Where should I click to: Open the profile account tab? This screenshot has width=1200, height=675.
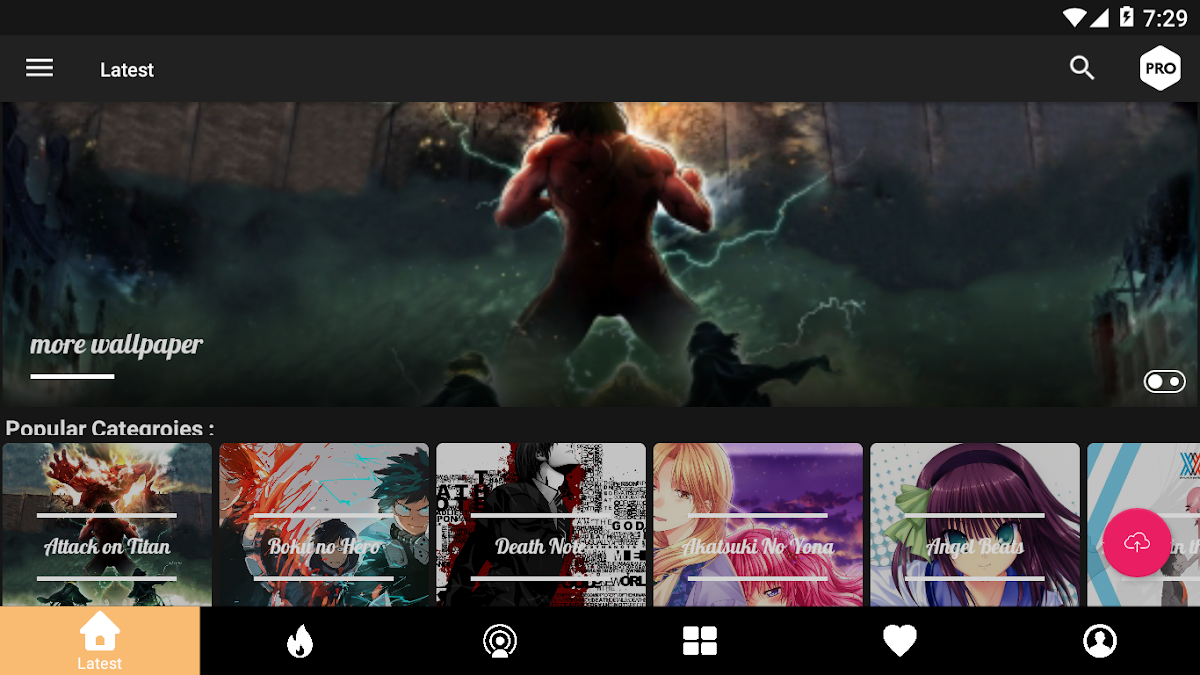click(1100, 641)
